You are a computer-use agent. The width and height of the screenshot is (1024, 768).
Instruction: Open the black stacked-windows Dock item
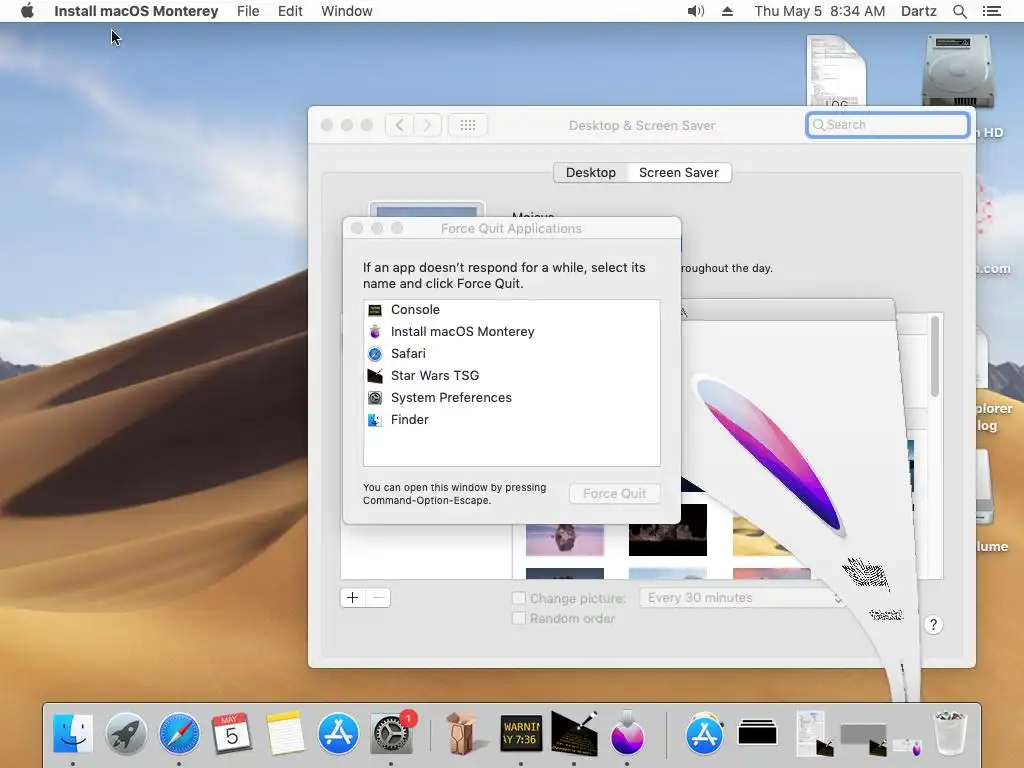(x=758, y=733)
